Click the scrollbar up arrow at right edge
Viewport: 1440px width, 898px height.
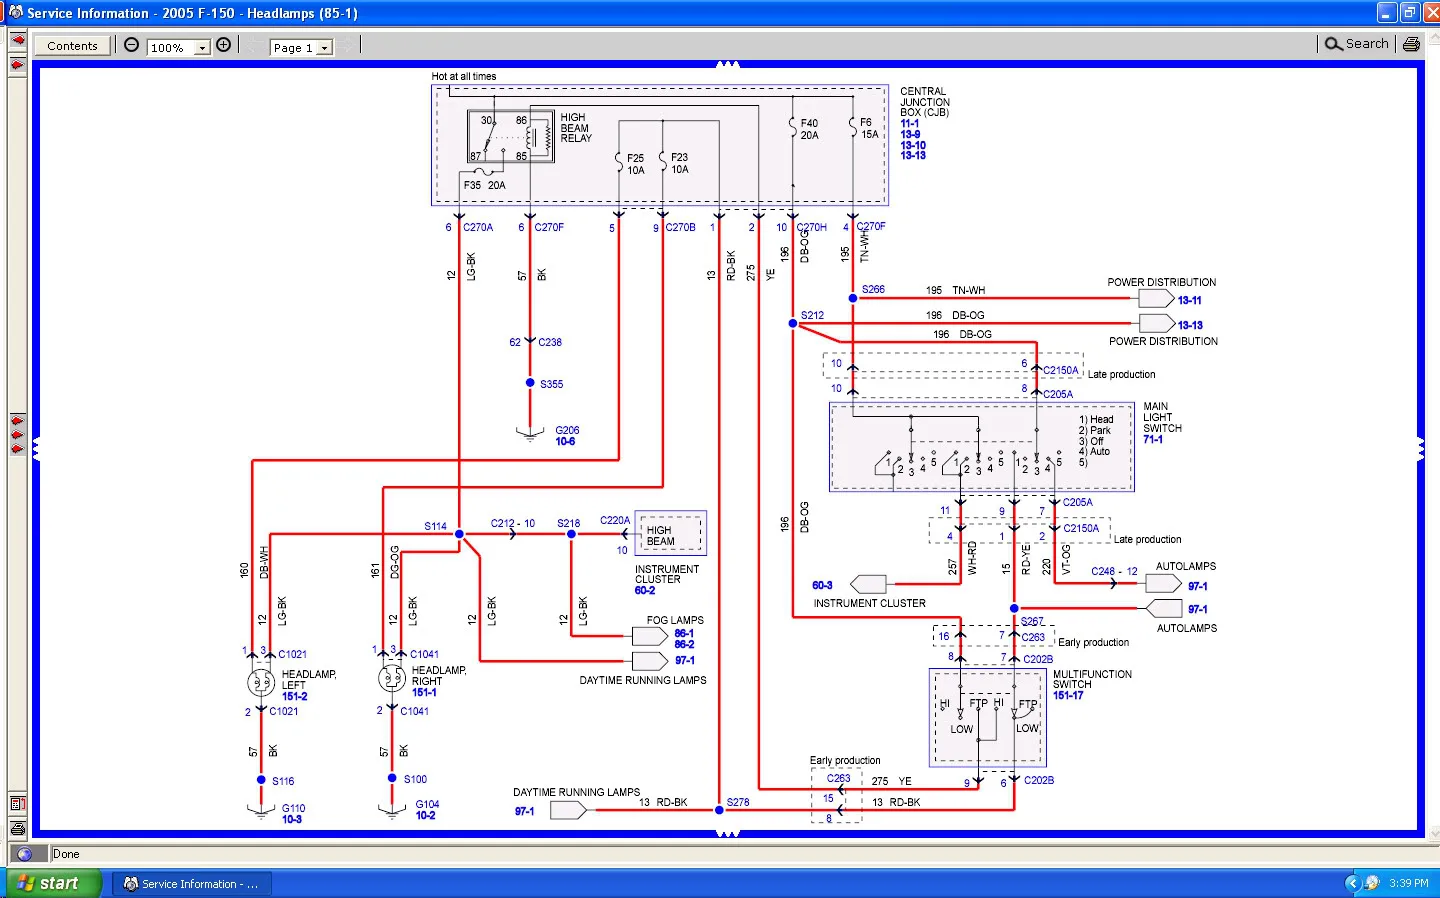pyautogui.click(x=1434, y=36)
